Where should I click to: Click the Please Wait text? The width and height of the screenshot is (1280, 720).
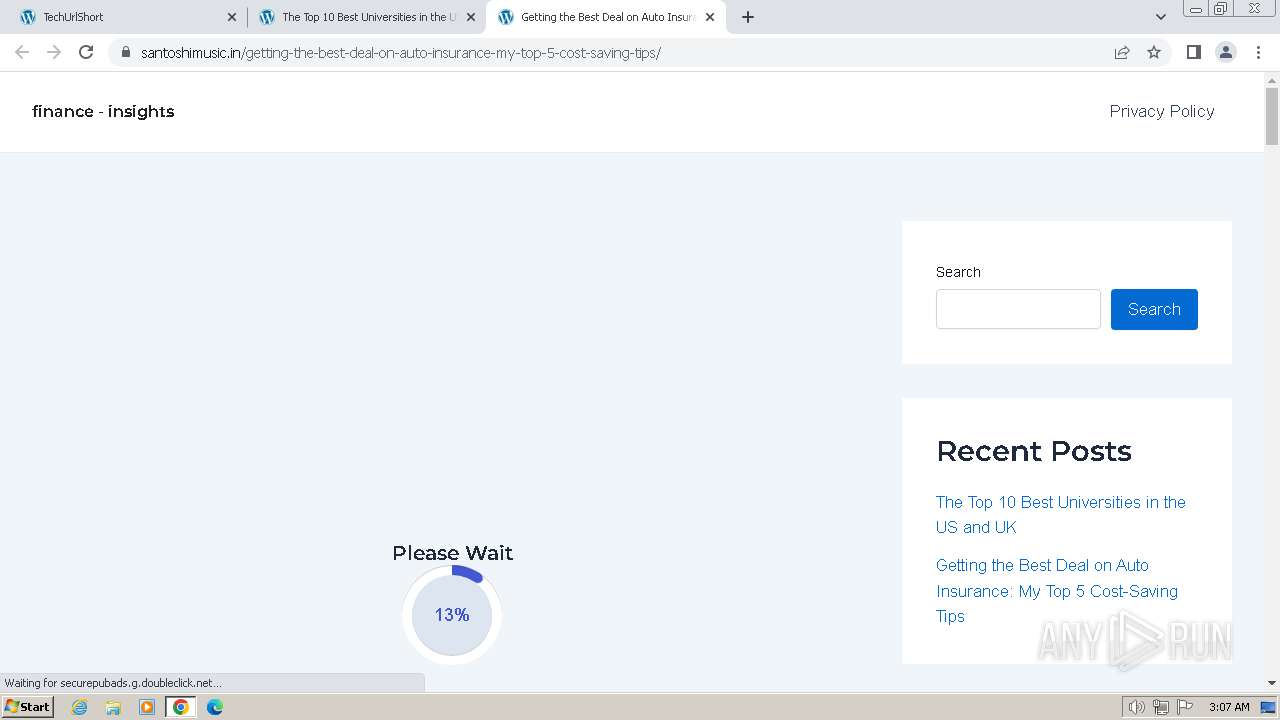tap(452, 553)
